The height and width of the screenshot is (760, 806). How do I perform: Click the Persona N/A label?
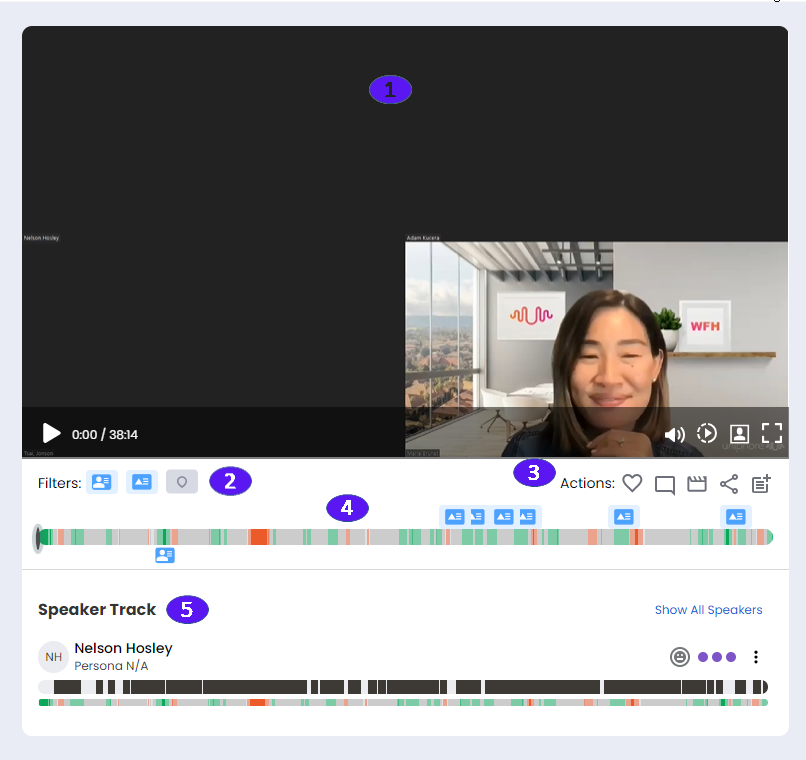coord(111,666)
